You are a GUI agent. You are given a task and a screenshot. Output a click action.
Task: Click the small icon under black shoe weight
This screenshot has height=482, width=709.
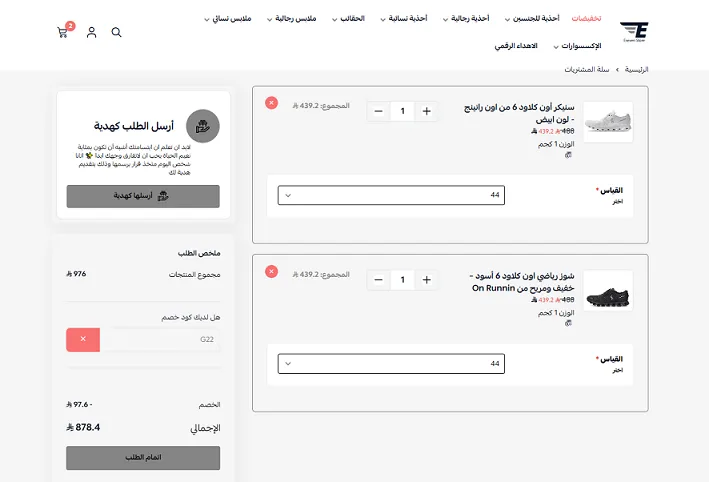[569, 323]
